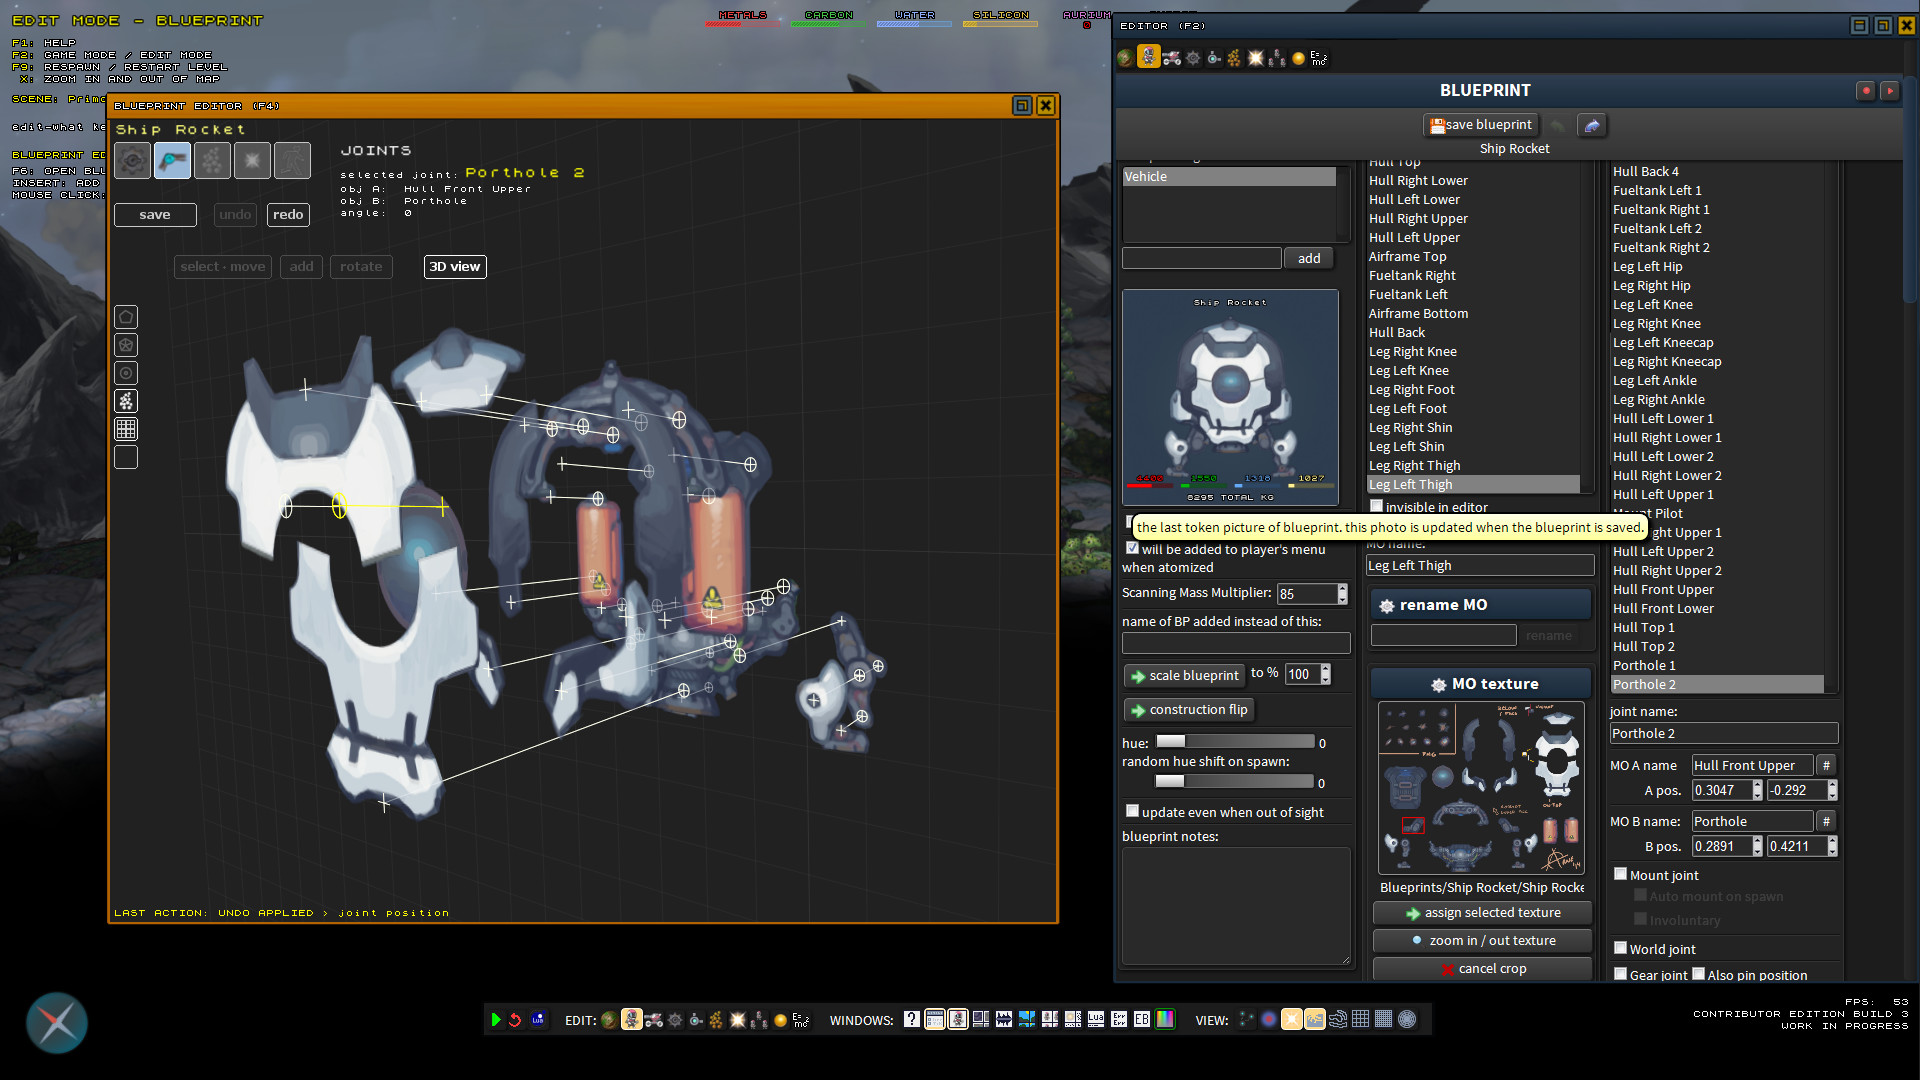The image size is (1920, 1080).
Task: Toggle the World joint checkbox
Action: point(1620,948)
